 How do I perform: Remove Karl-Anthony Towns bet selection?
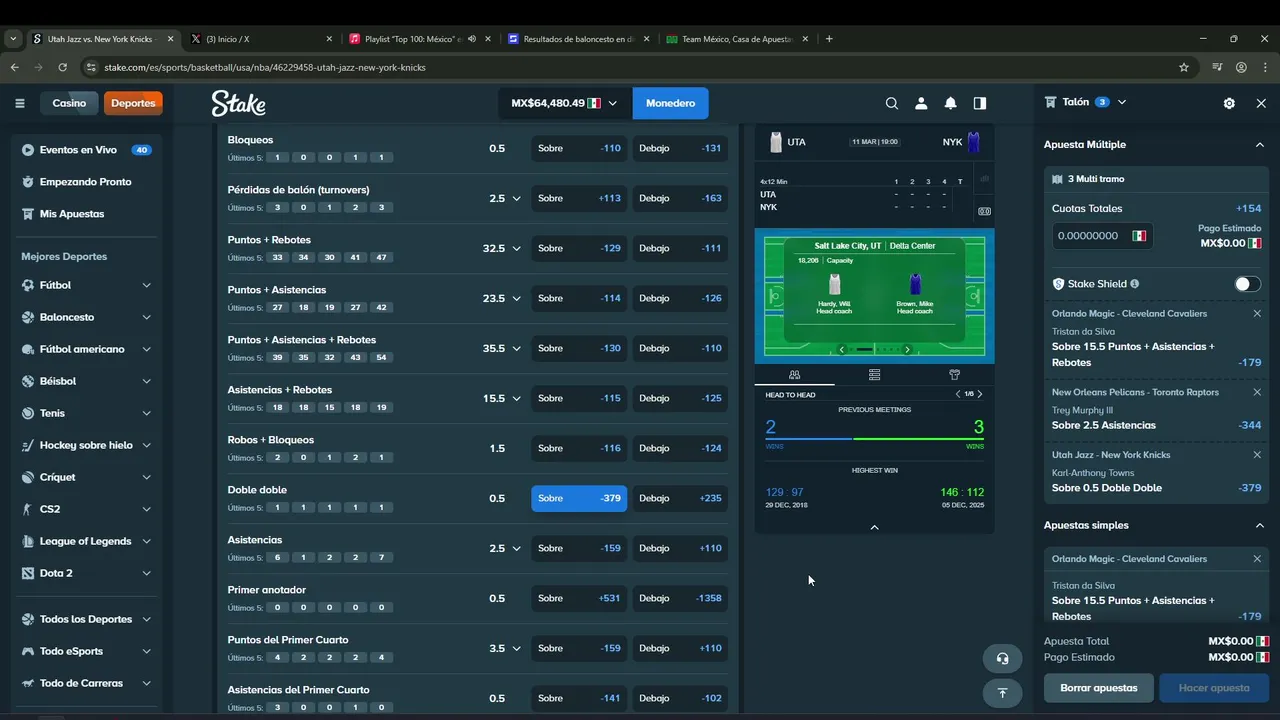click(1257, 454)
